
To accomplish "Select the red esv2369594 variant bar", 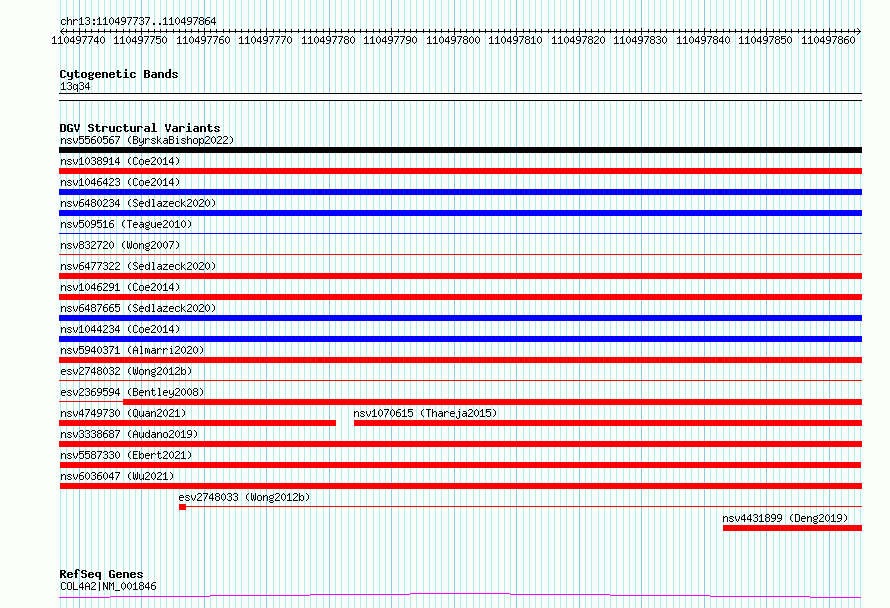I will [x=492, y=402].
